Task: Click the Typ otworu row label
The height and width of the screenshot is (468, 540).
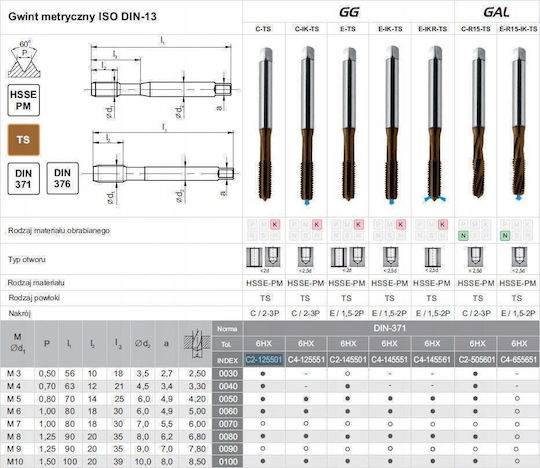Action: [x=27, y=259]
